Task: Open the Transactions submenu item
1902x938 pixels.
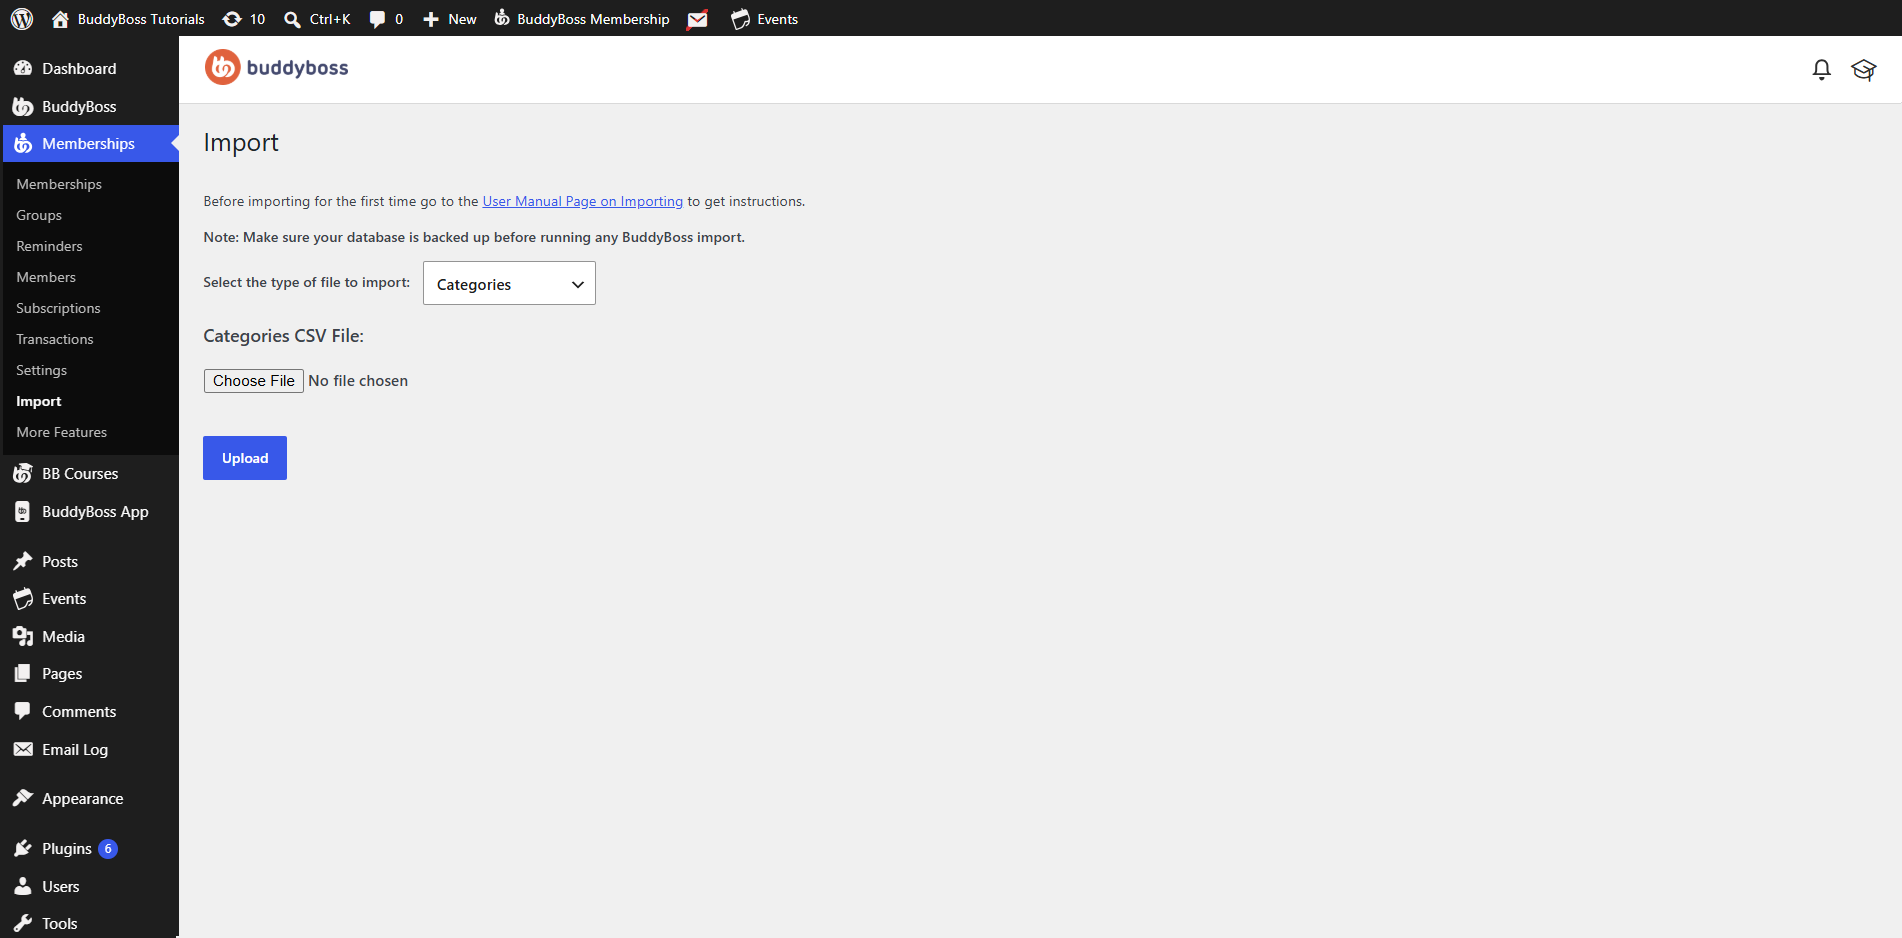Action: (55, 339)
